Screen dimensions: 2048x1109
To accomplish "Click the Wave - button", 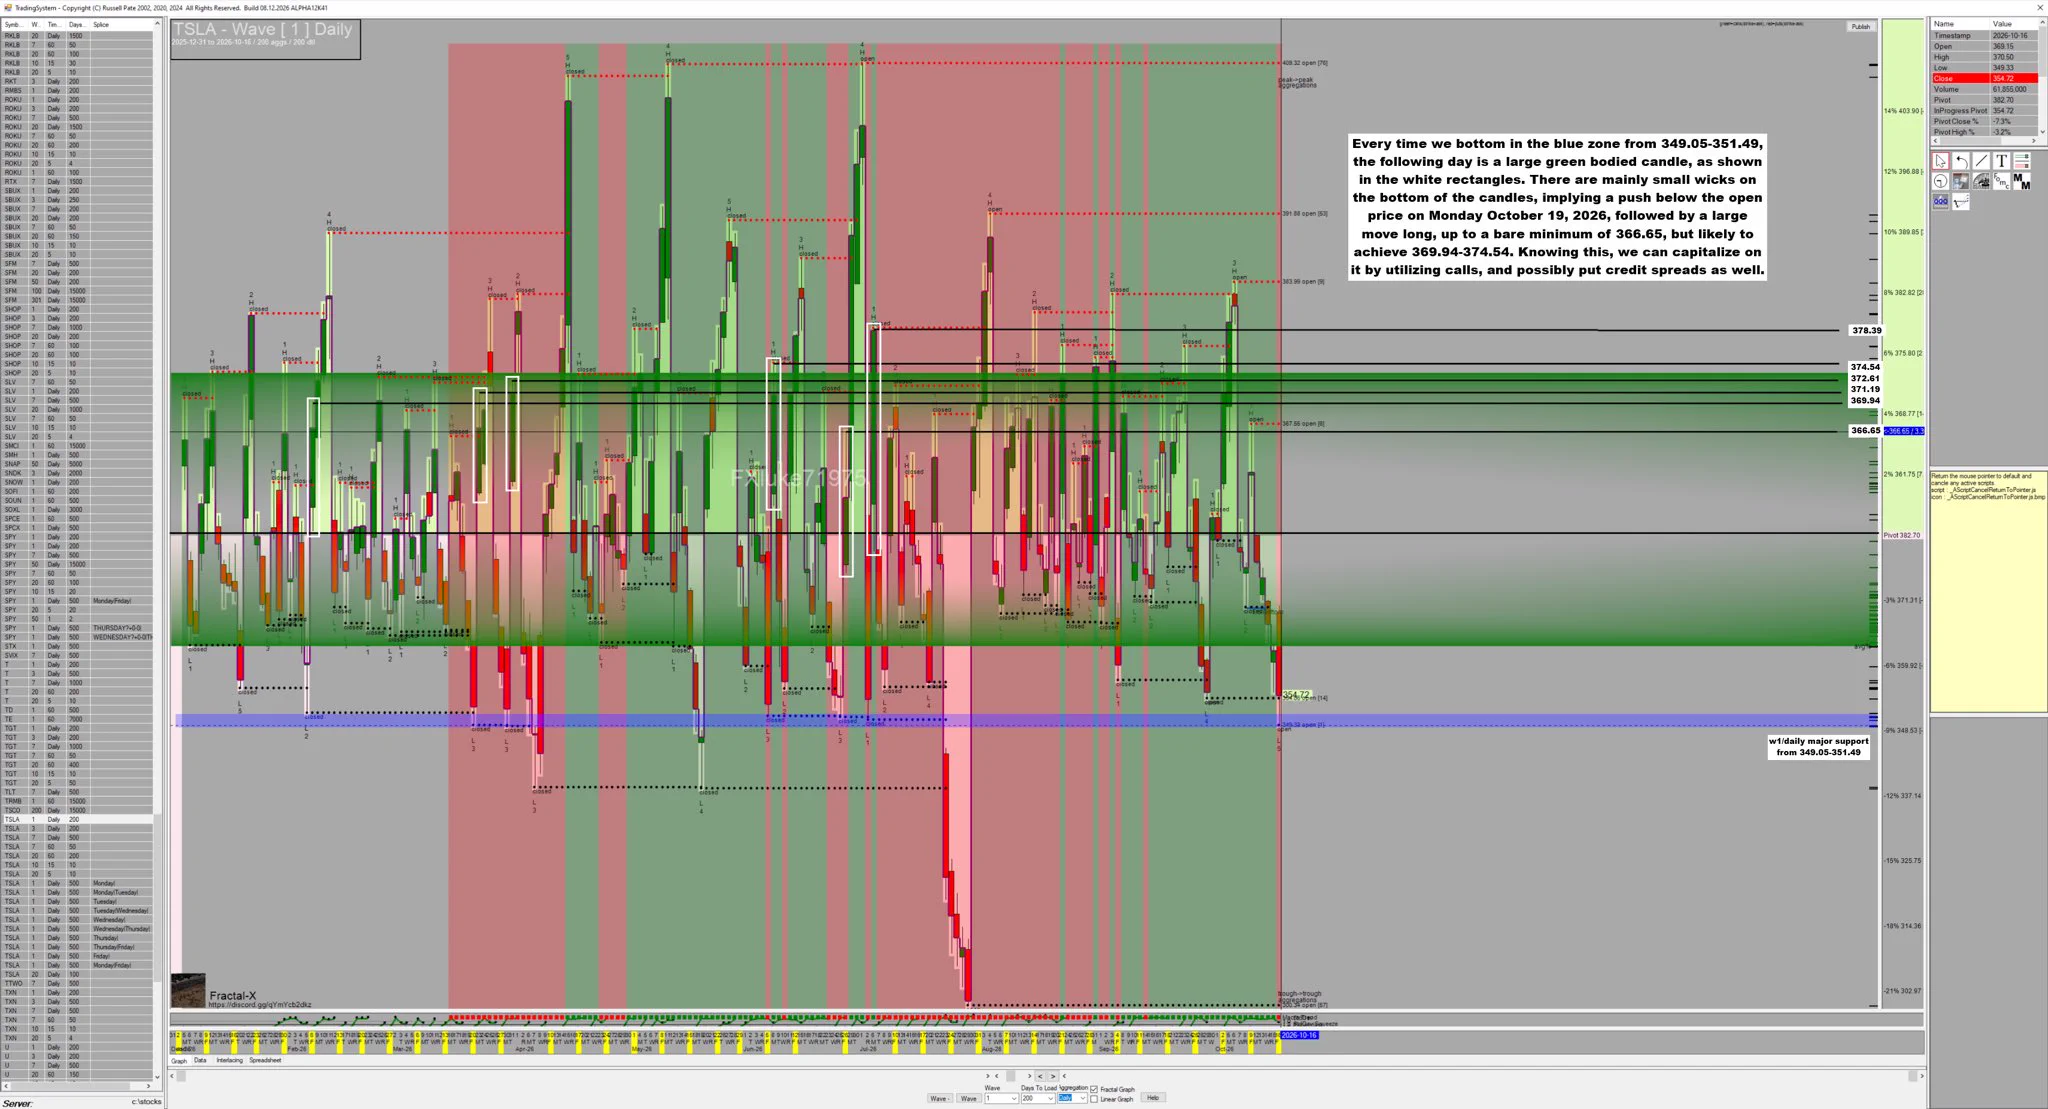I will 940,1098.
